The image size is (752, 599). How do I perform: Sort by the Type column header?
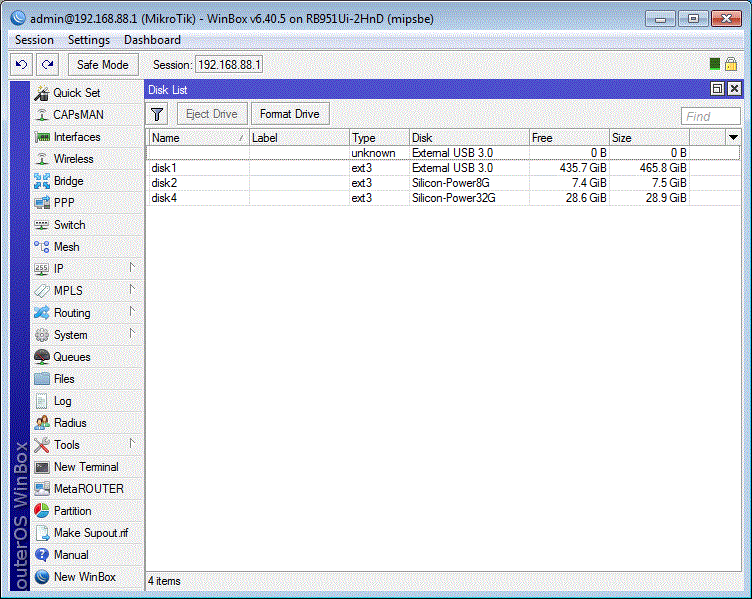coord(379,138)
